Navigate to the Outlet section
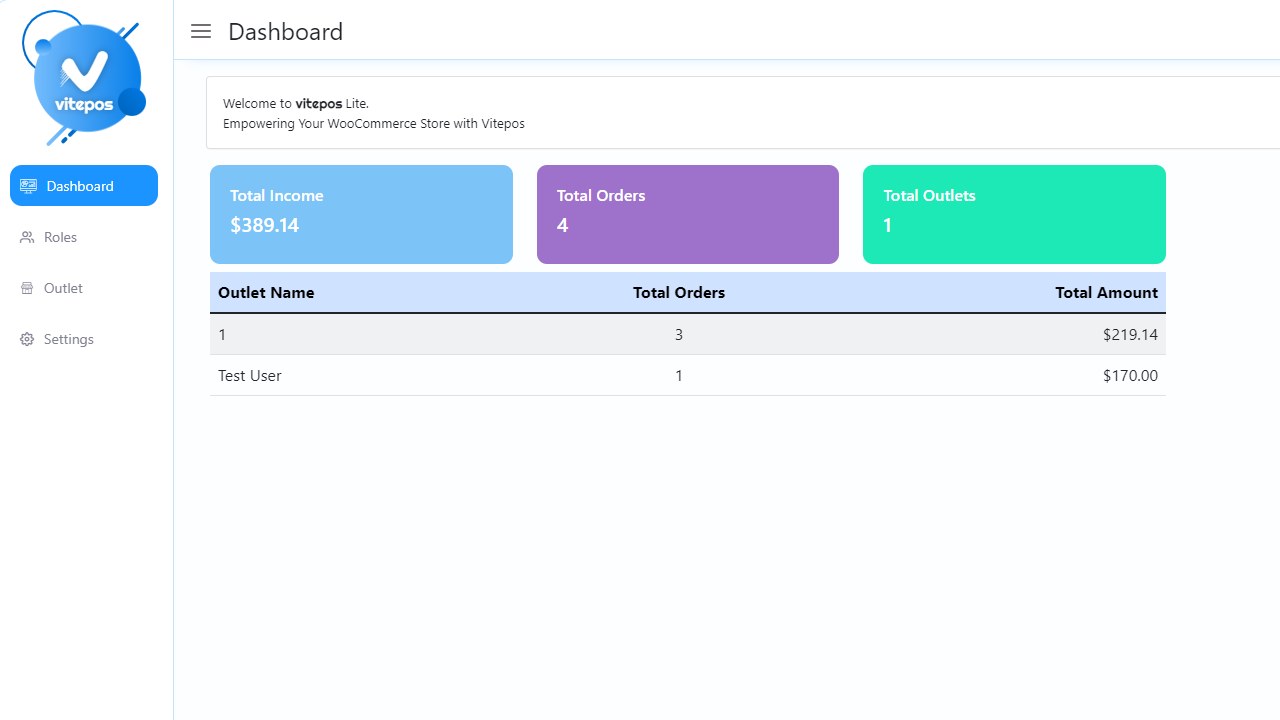Image resolution: width=1280 pixels, height=720 pixels. click(x=64, y=288)
